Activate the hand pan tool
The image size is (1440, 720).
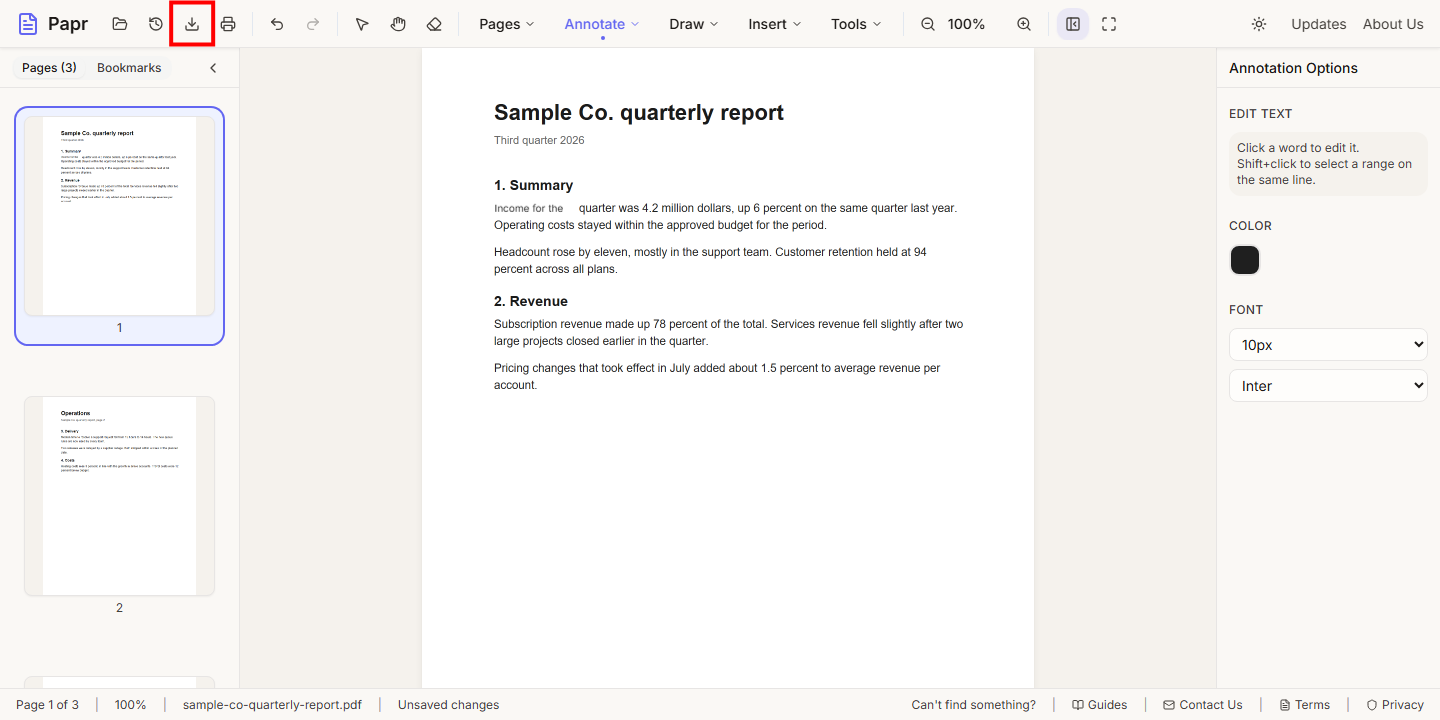[x=398, y=24]
